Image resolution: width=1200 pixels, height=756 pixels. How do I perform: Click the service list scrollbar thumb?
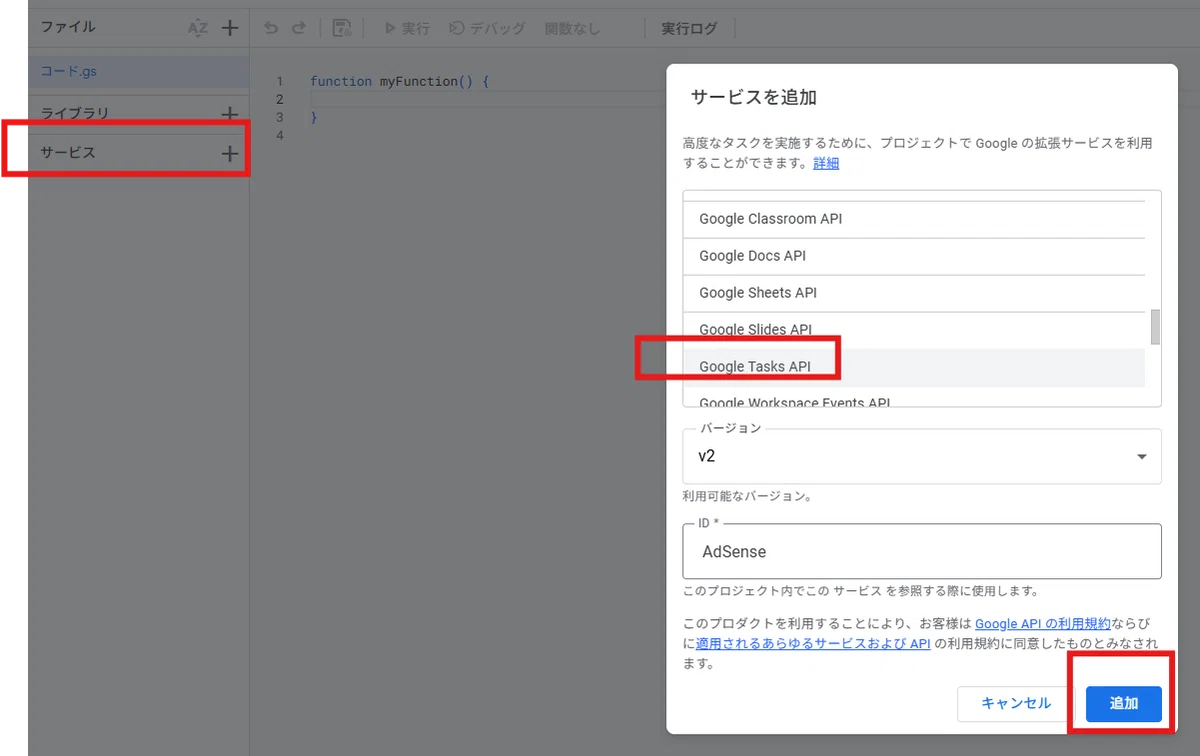tap(1156, 327)
